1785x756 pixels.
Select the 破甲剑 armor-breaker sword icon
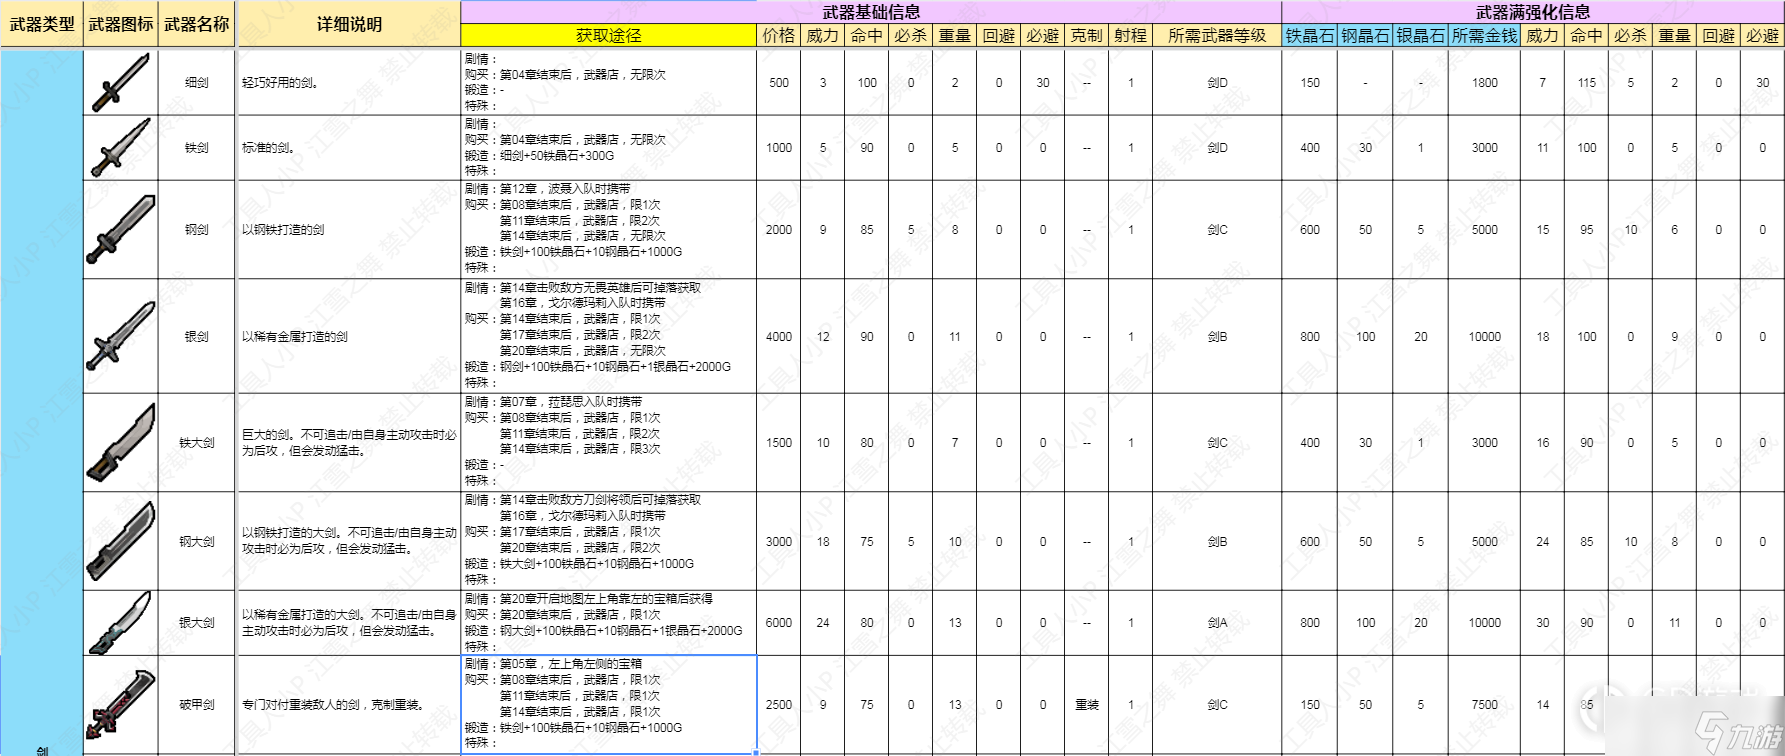[x=121, y=704]
